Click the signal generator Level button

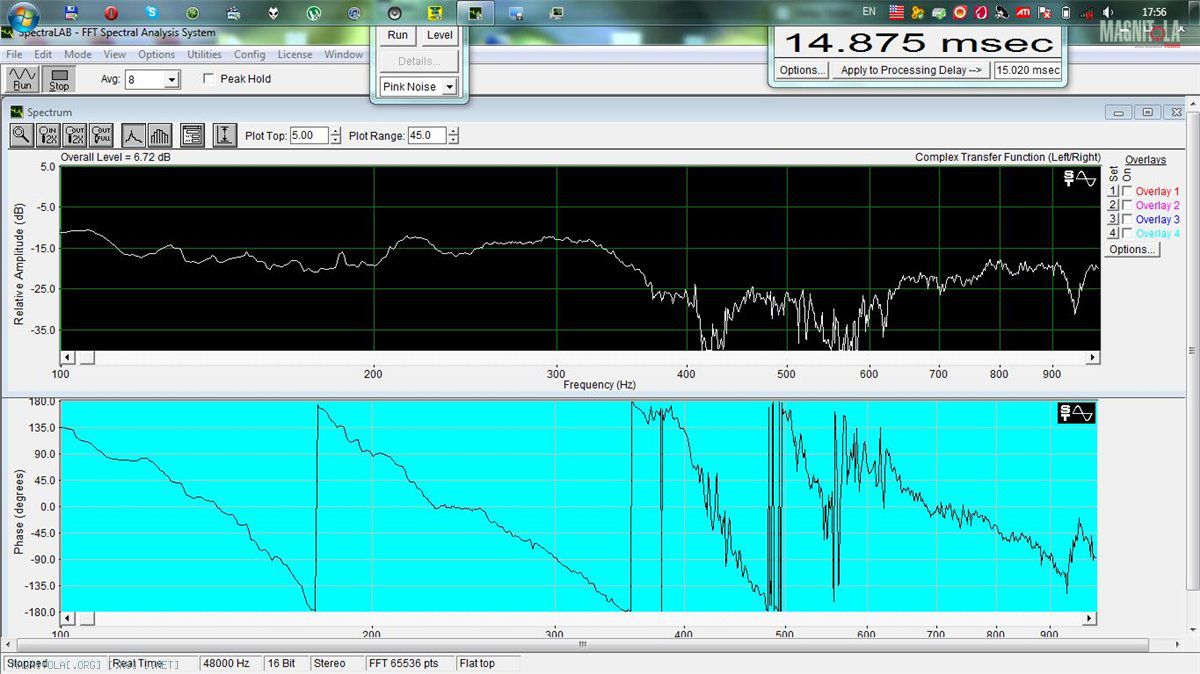coord(440,35)
